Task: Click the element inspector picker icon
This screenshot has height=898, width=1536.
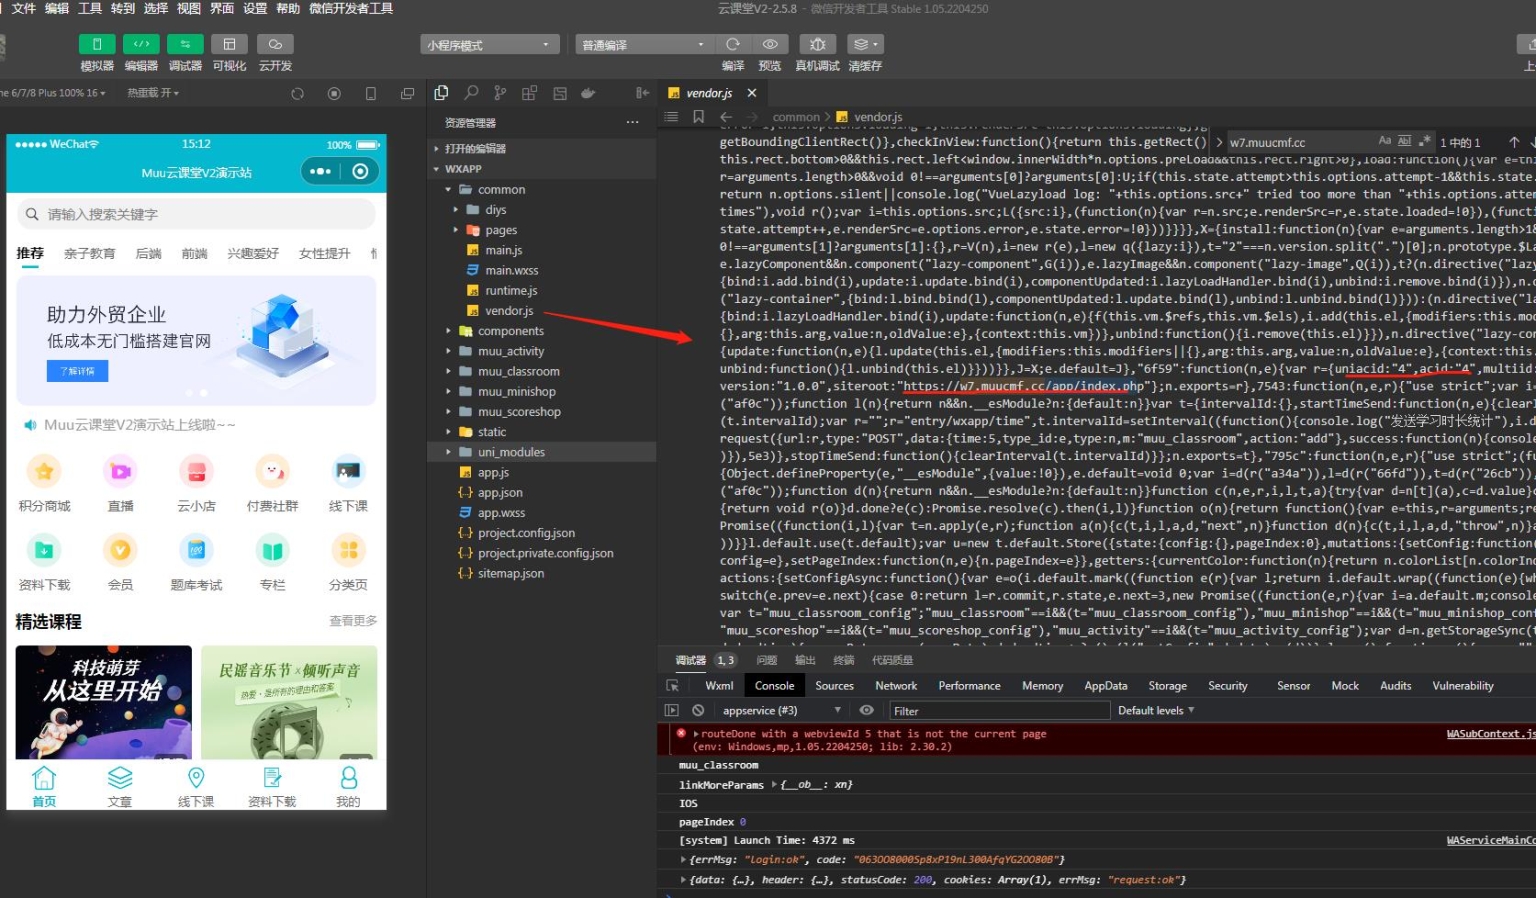Action: coord(672,686)
